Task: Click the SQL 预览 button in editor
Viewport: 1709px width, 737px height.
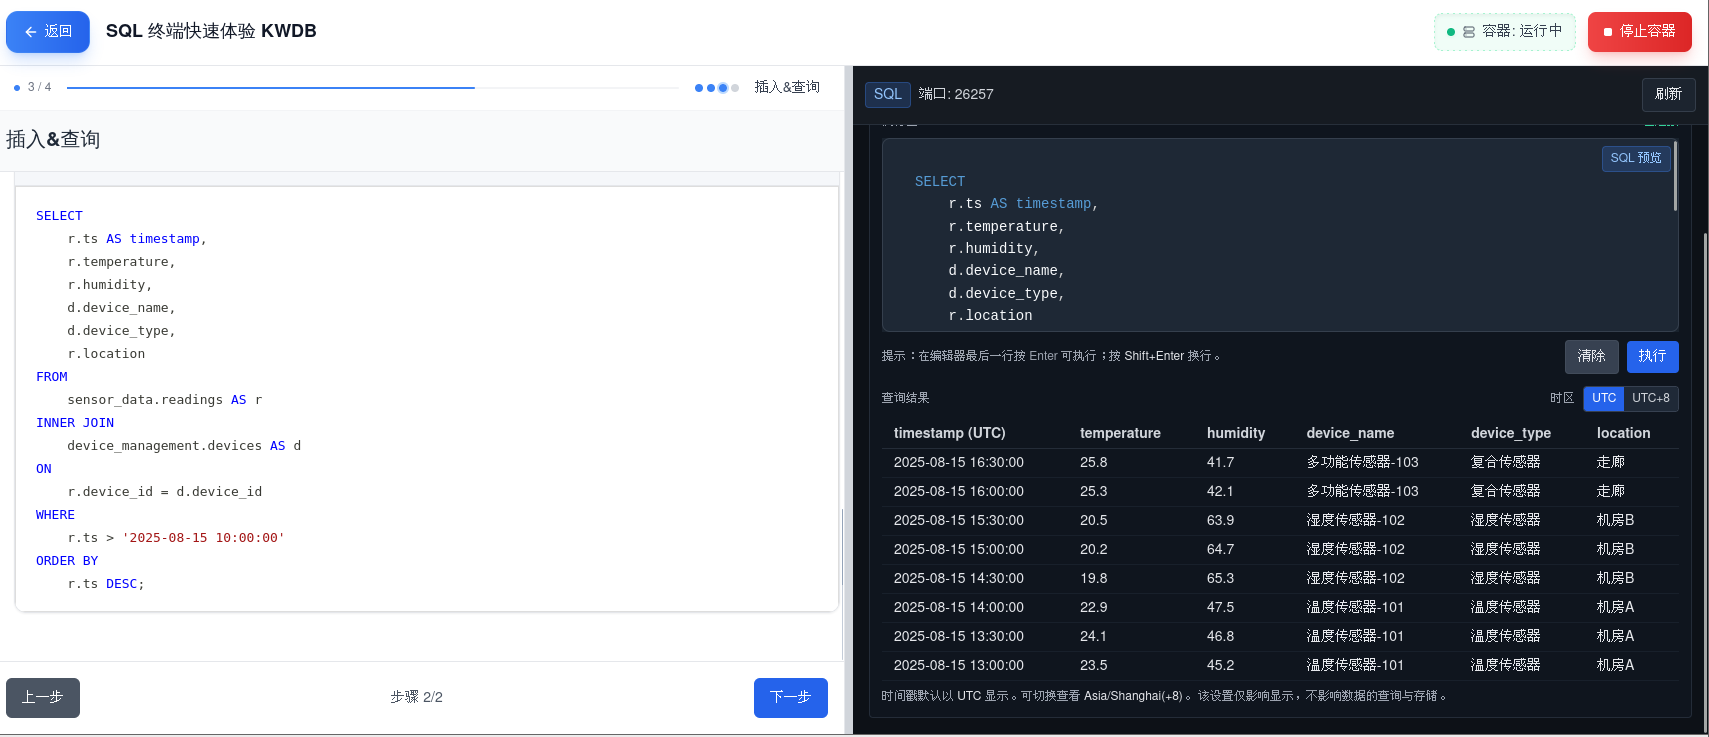Action: pos(1635,158)
